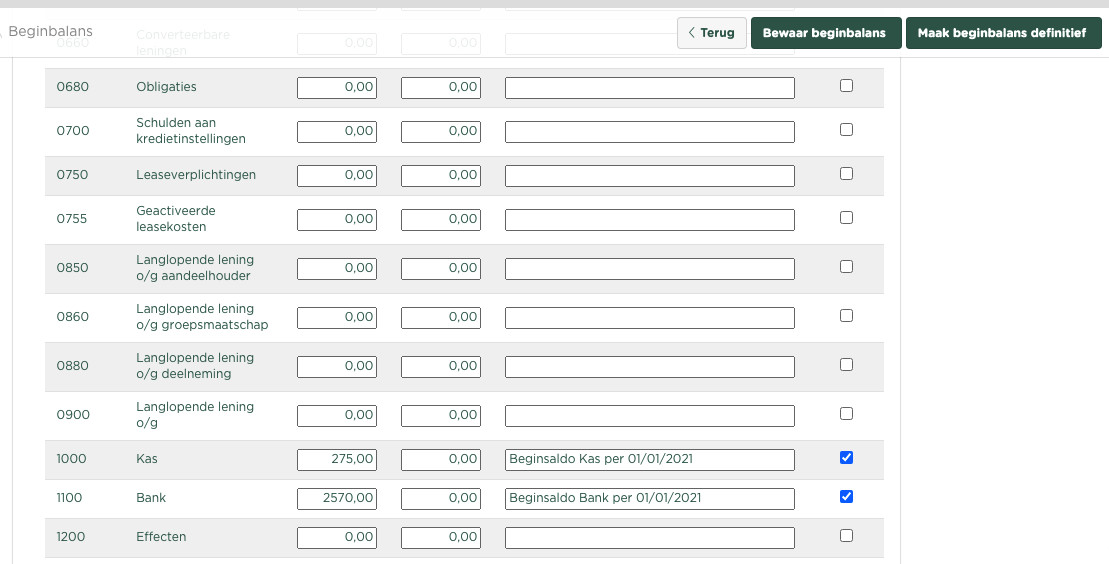This screenshot has width=1109, height=564.
Task: Check the Langlopende lening o/g aandeelhouder checkbox
Action: click(846, 267)
